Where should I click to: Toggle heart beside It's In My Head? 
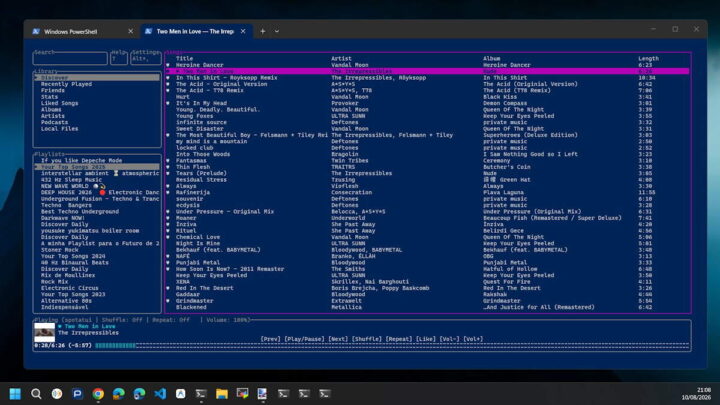(168, 103)
